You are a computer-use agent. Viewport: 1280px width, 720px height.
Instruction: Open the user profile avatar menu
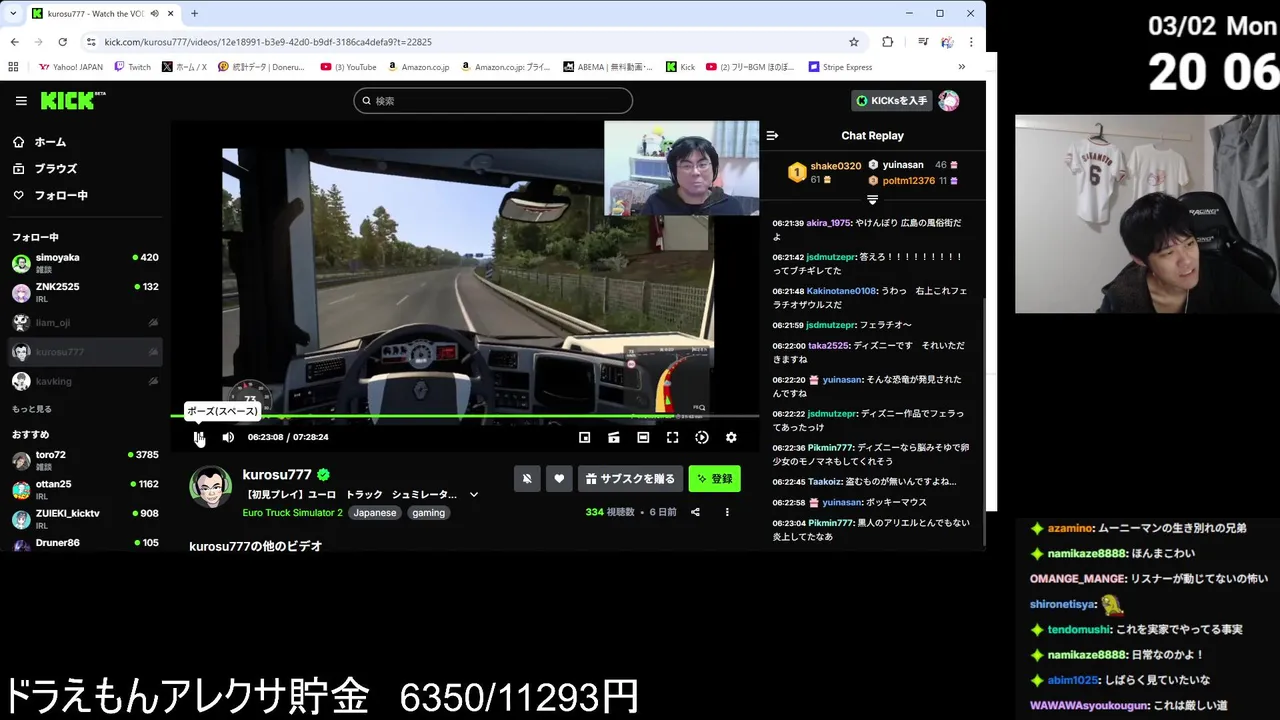tap(949, 101)
